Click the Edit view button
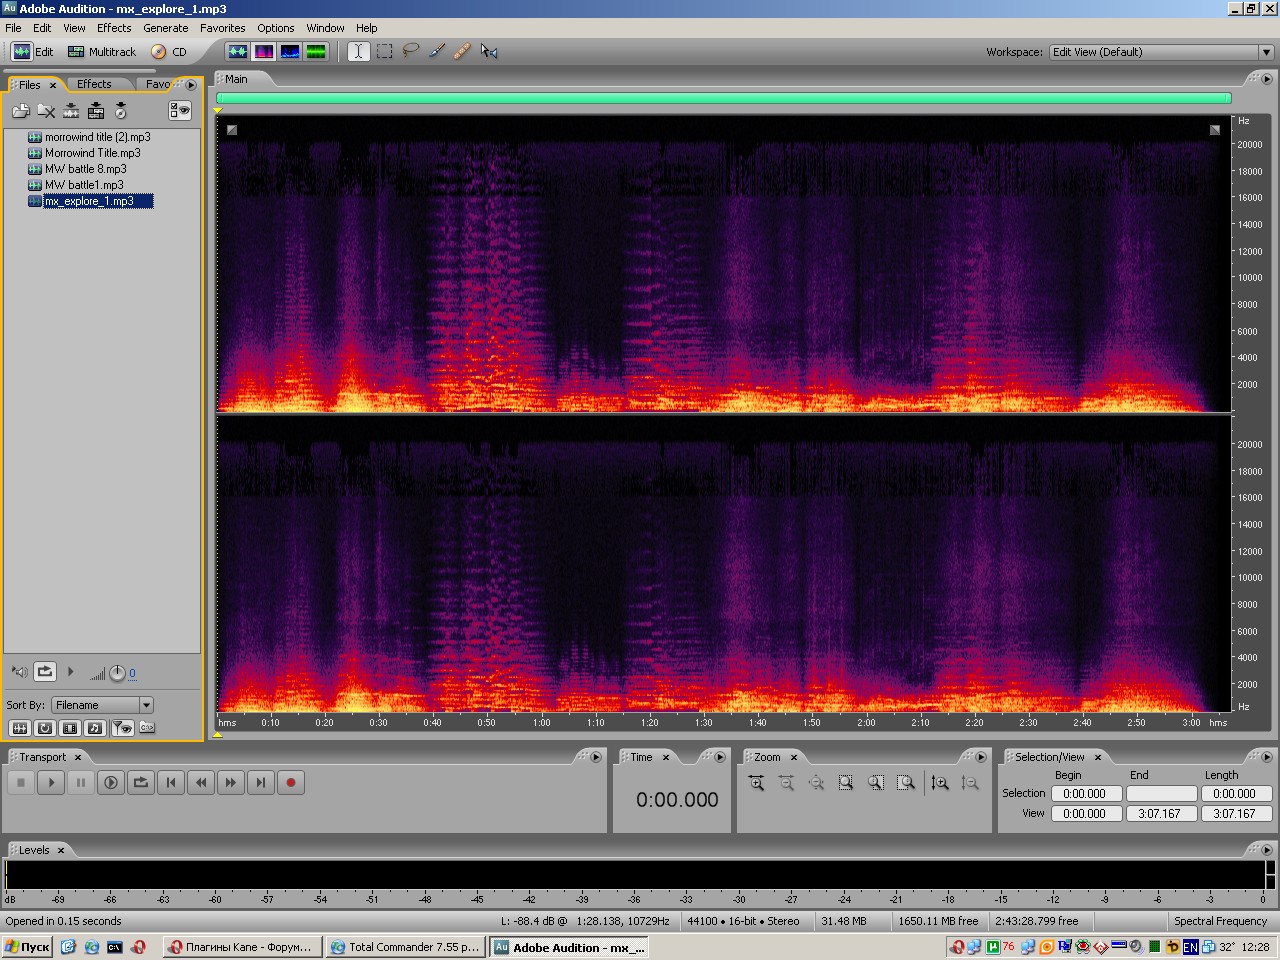 (33, 52)
